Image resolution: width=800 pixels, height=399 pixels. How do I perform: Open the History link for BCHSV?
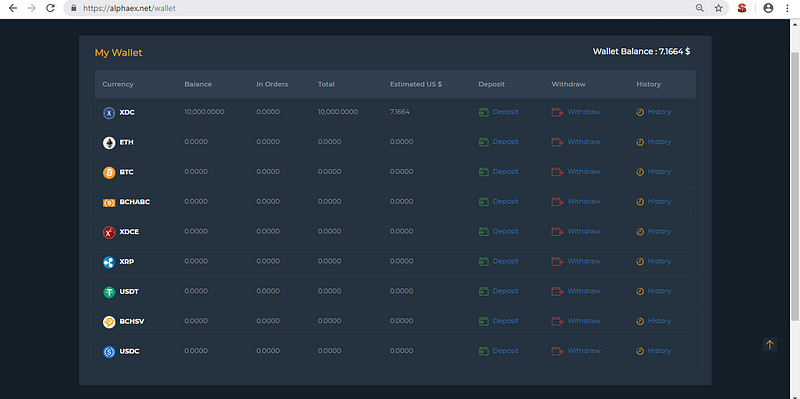[659, 321]
